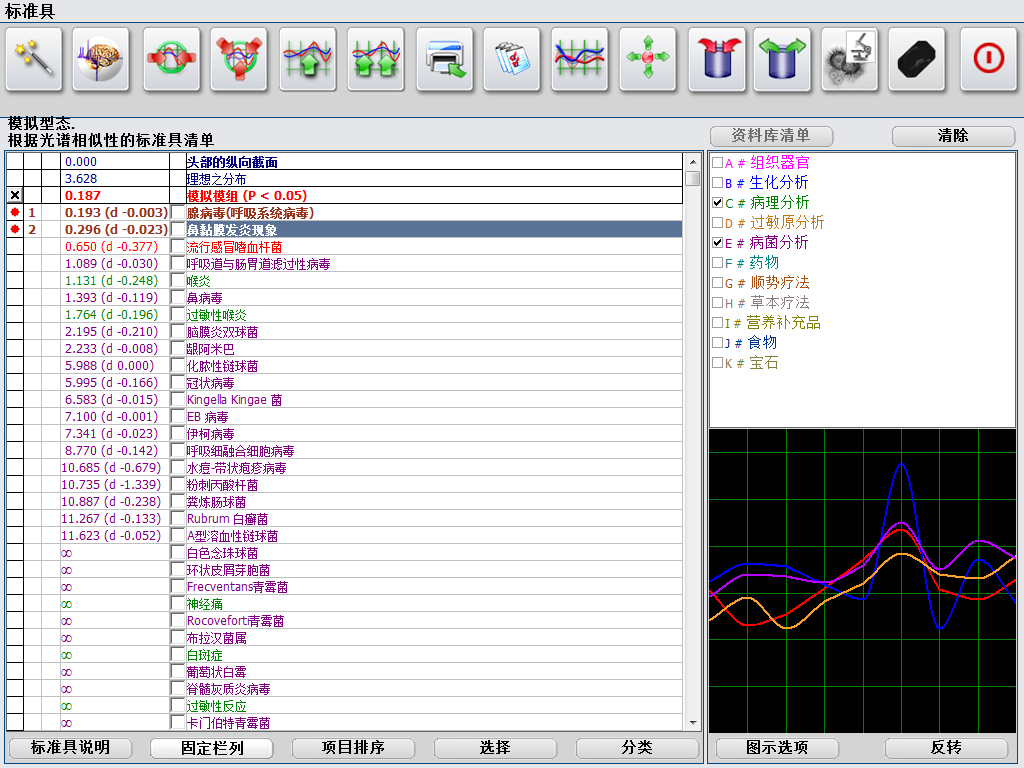Click the red power exit icon
Image resolution: width=1024 pixels, height=768 pixels.
click(989, 59)
